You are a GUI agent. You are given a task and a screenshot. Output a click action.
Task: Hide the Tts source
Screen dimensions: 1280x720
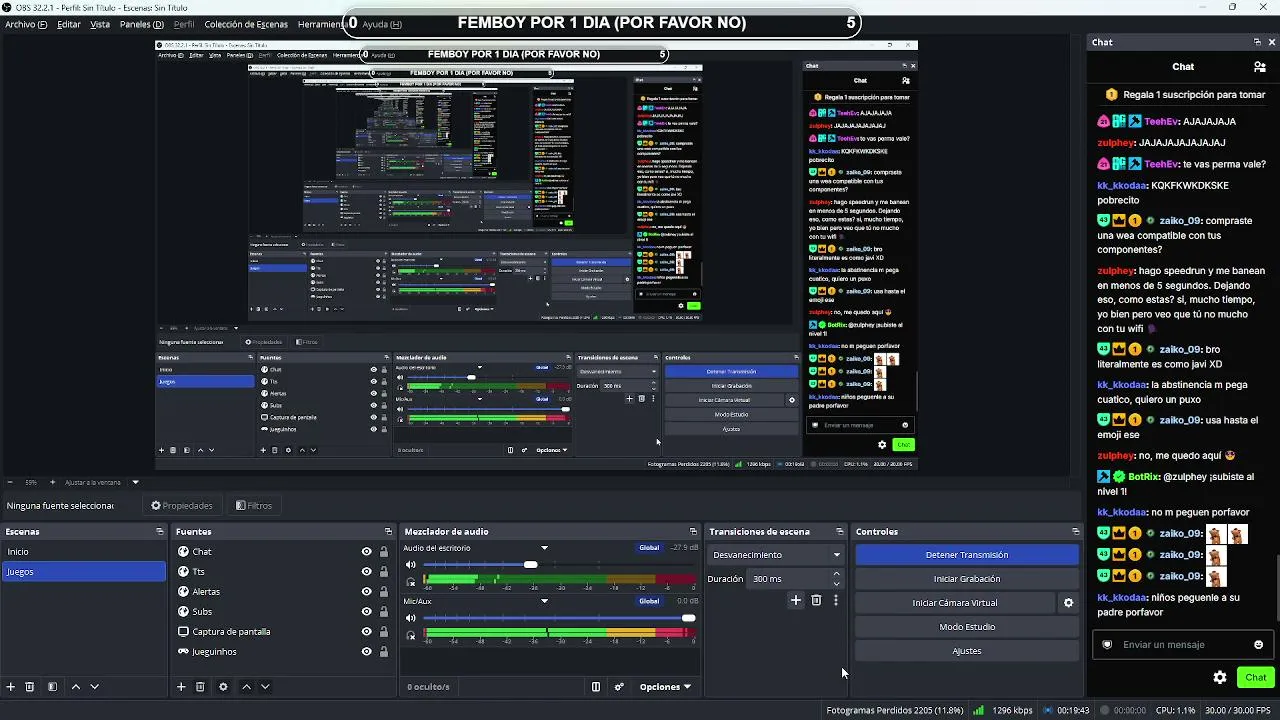[366, 572]
